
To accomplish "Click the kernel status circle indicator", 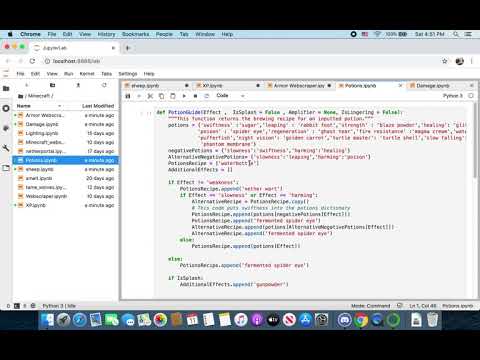I will click(x=471, y=96).
